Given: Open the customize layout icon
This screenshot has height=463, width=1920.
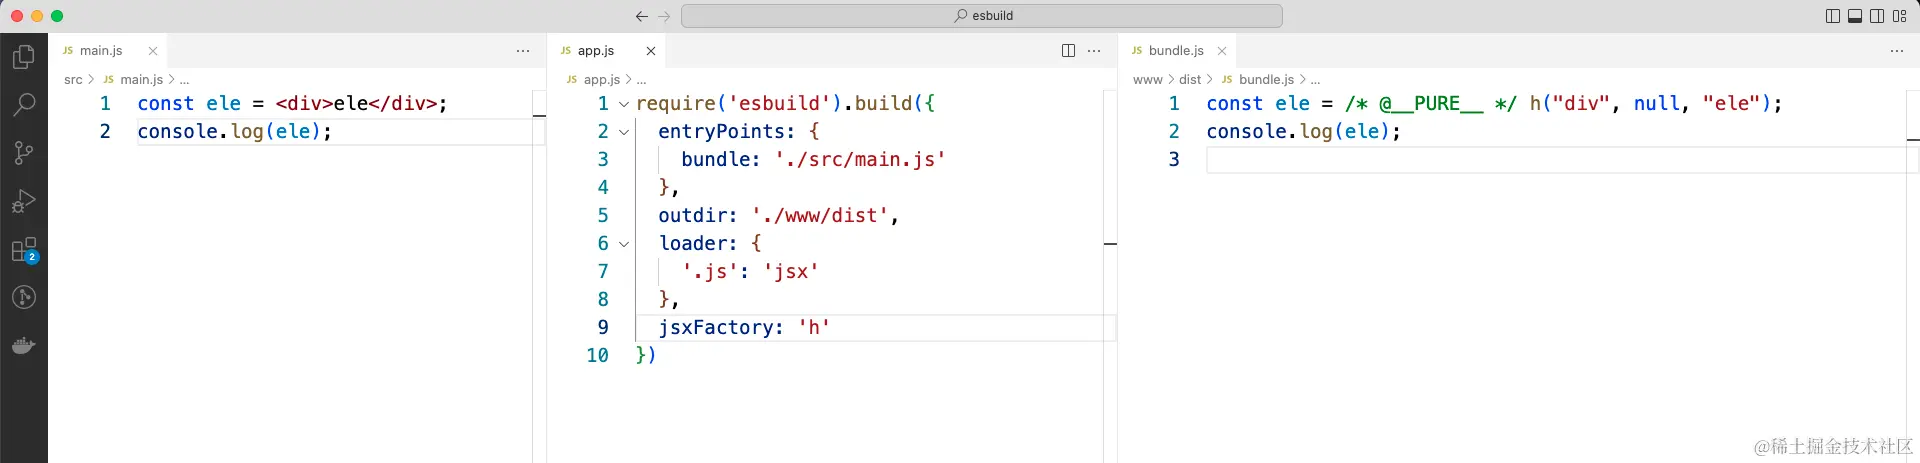Looking at the screenshot, I should tap(1900, 16).
